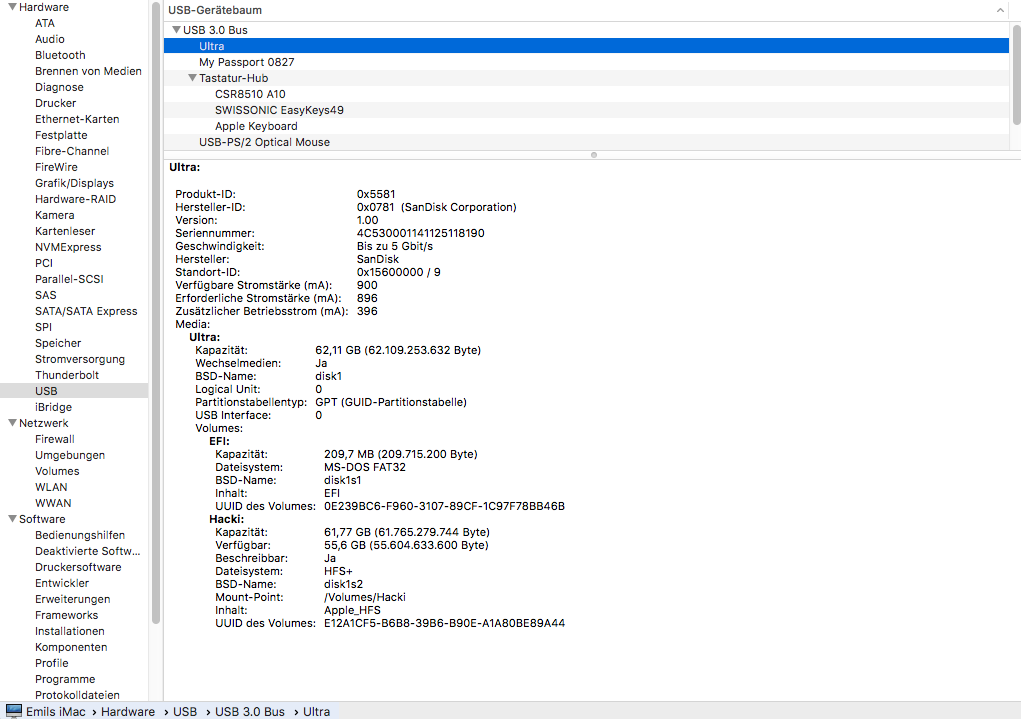Image resolution: width=1021 pixels, height=719 pixels.
Task: Select USB-PS/2 Optical Mouse row
Action: pyautogui.click(x=264, y=142)
